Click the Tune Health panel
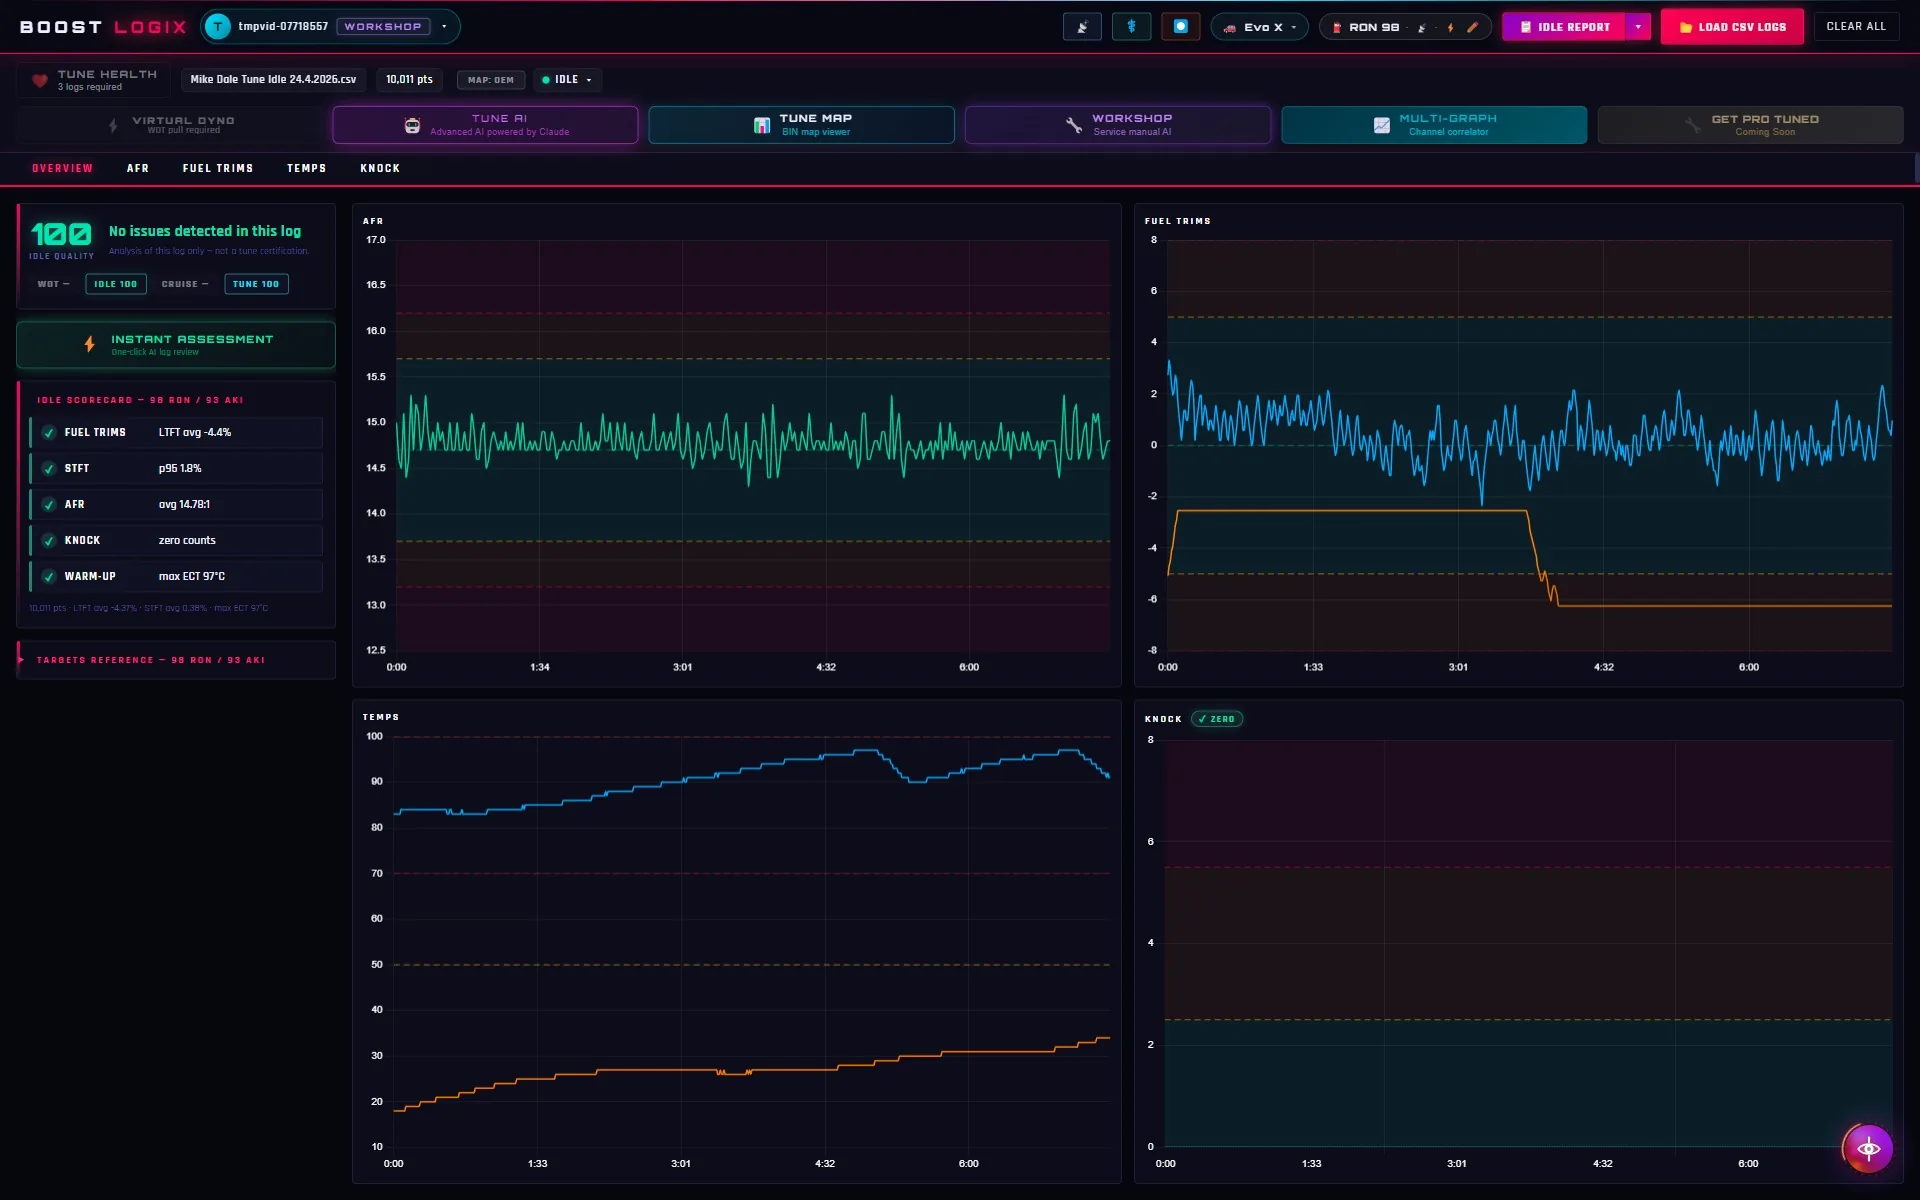Image resolution: width=1920 pixels, height=1200 pixels. coord(94,80)
